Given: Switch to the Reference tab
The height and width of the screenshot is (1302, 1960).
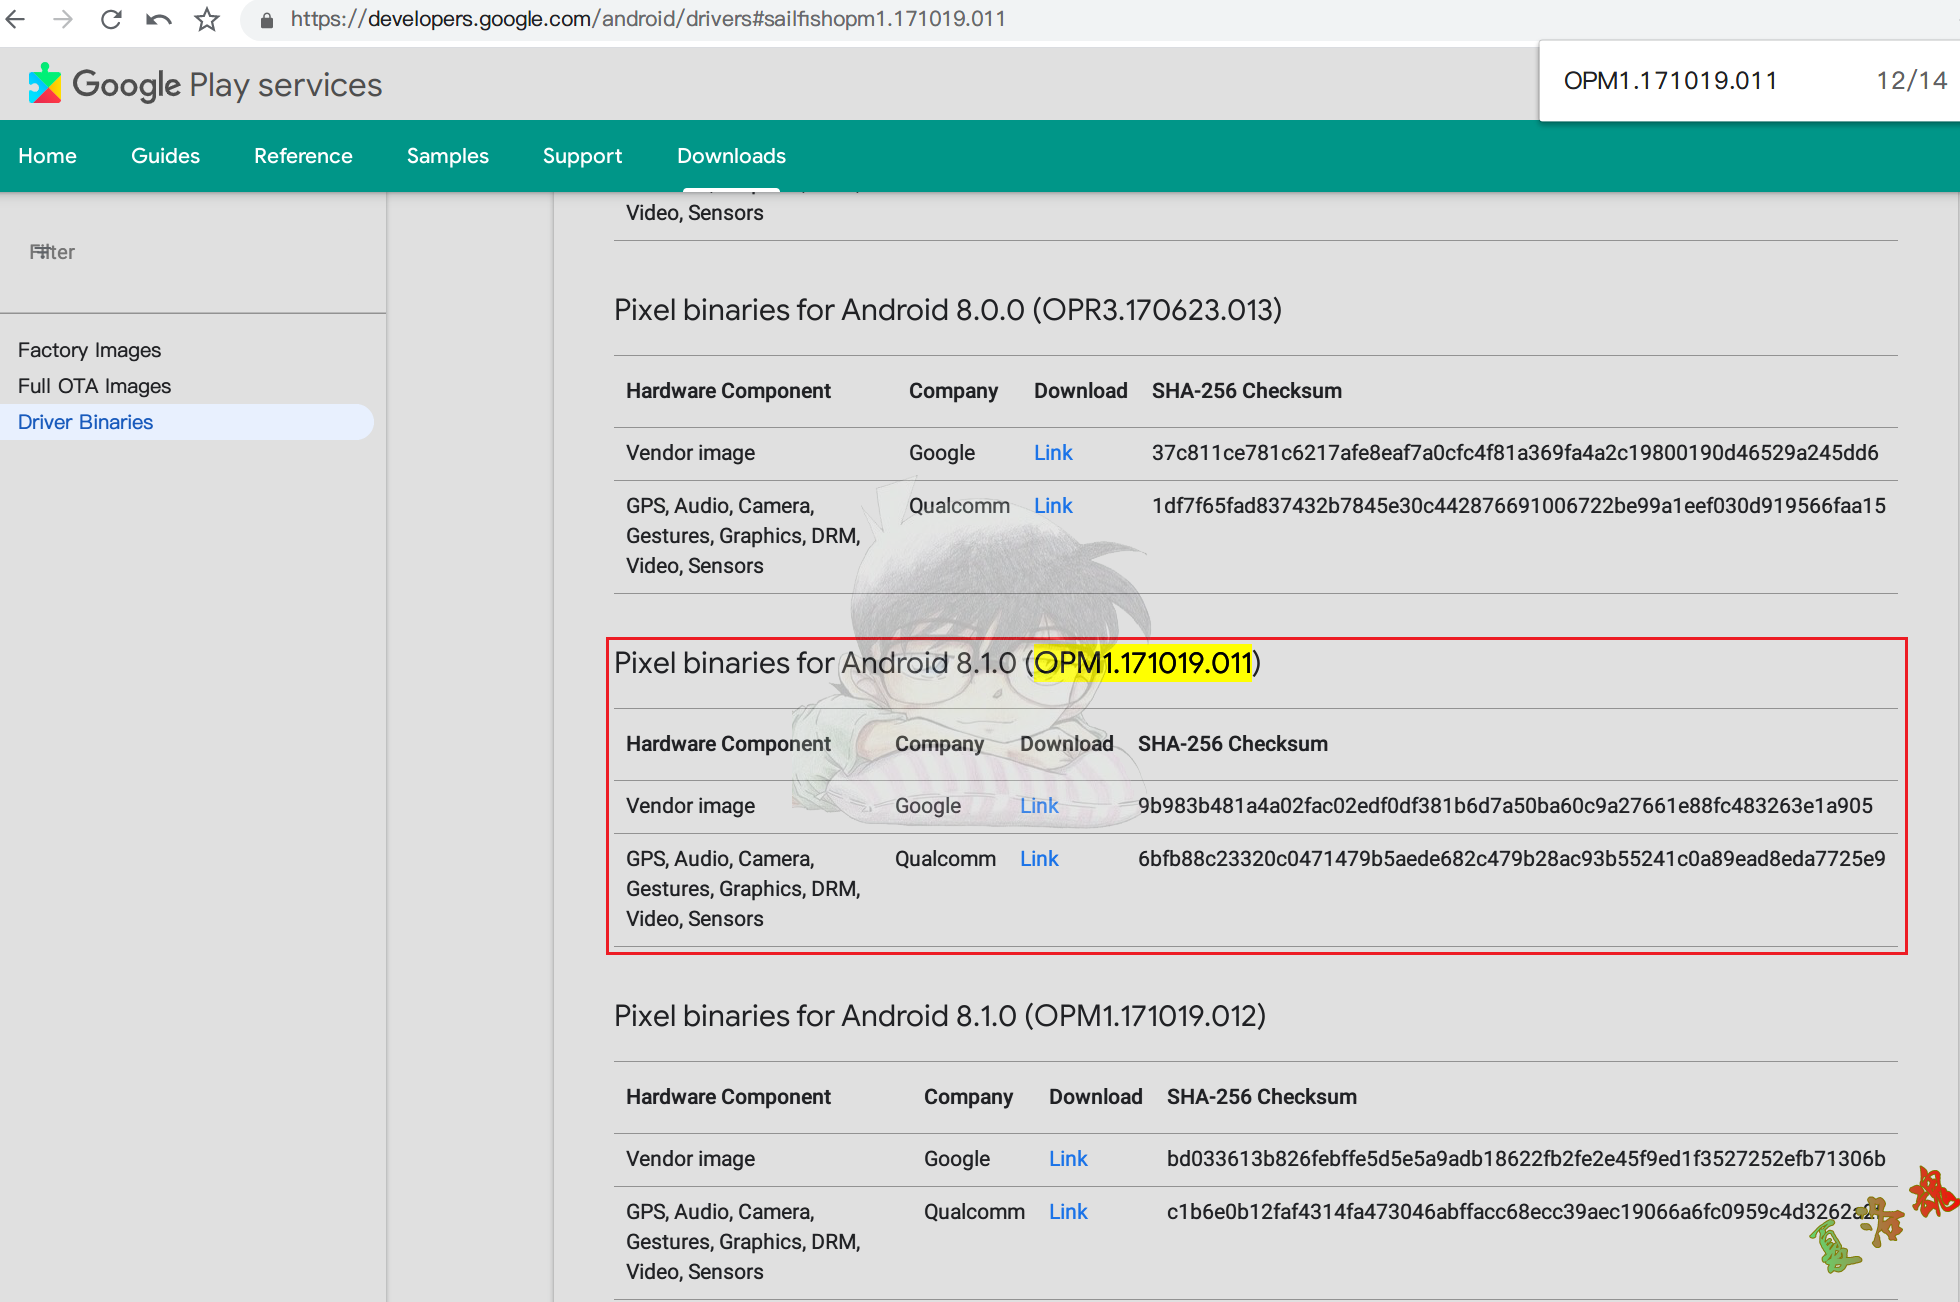Looking at the screenshot, I should pos(303,156).
